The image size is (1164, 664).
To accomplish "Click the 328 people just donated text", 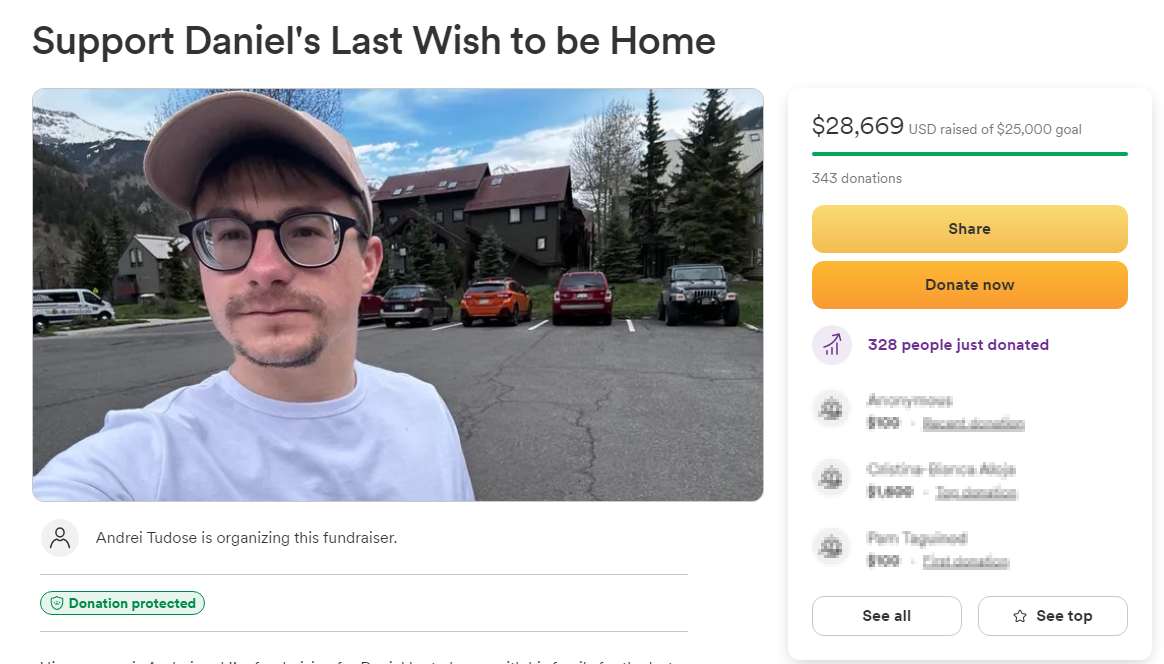I will (958, 345).
